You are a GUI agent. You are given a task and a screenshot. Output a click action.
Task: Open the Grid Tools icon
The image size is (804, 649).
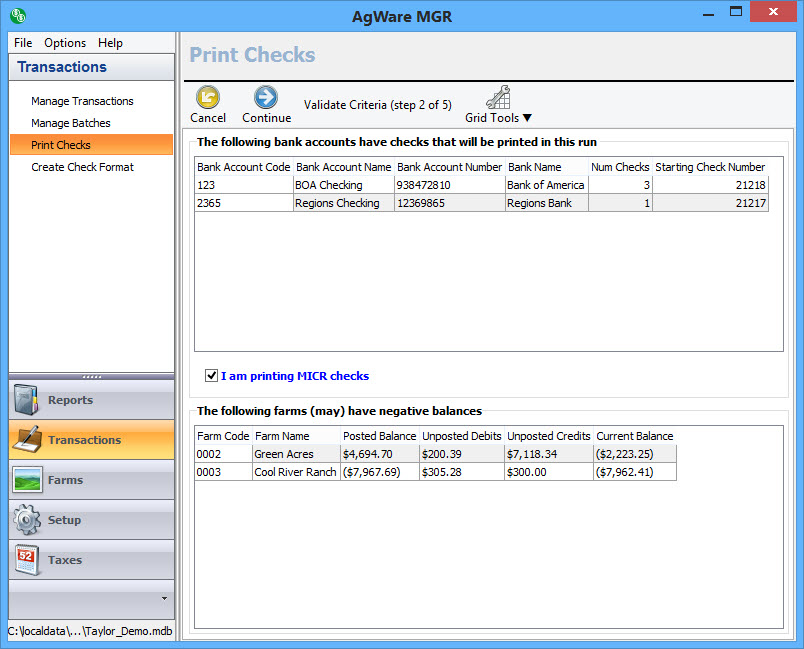[498, 97]
